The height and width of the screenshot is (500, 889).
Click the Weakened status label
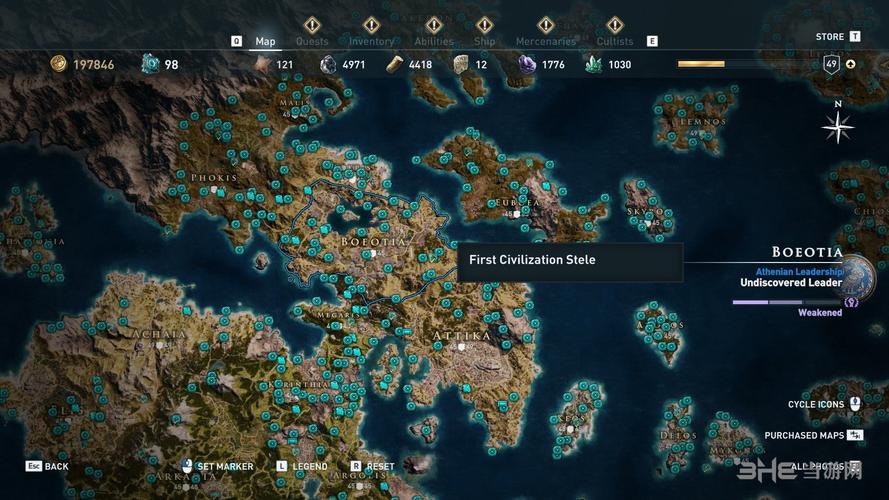(820, 312)
